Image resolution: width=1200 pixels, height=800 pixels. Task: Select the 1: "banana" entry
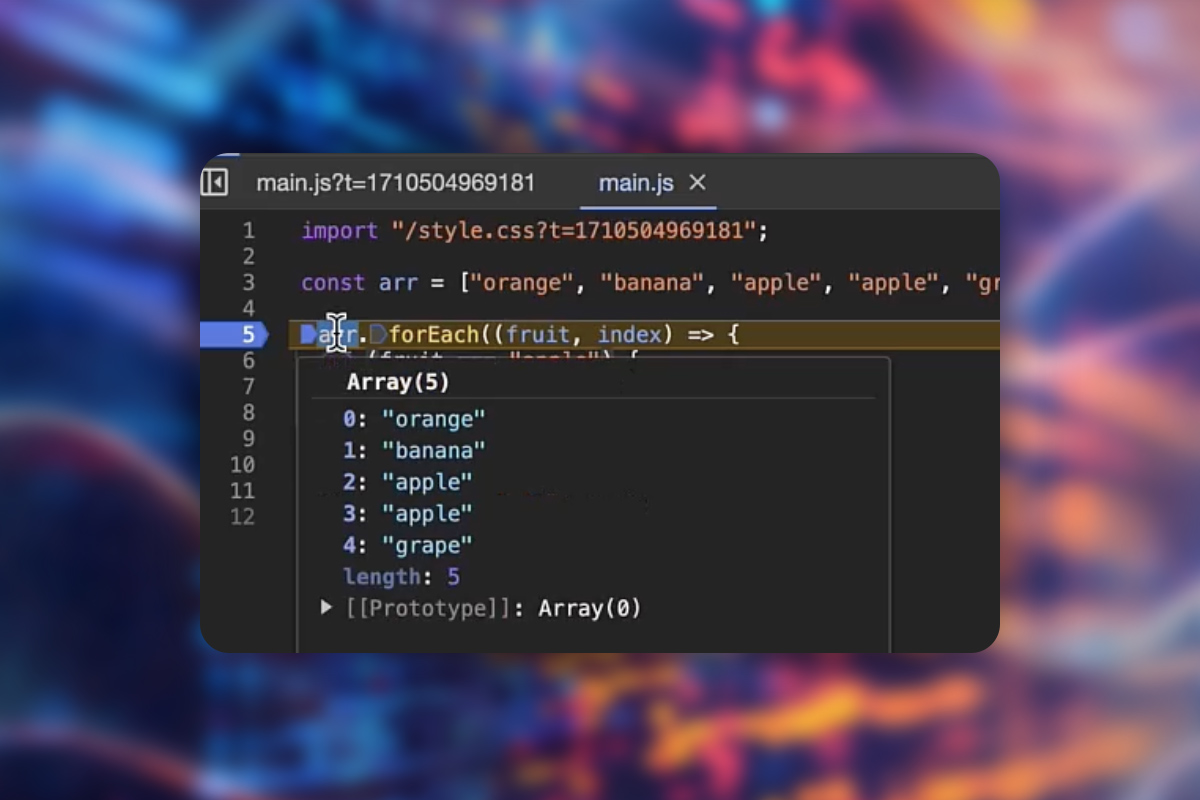click(414, 450)
